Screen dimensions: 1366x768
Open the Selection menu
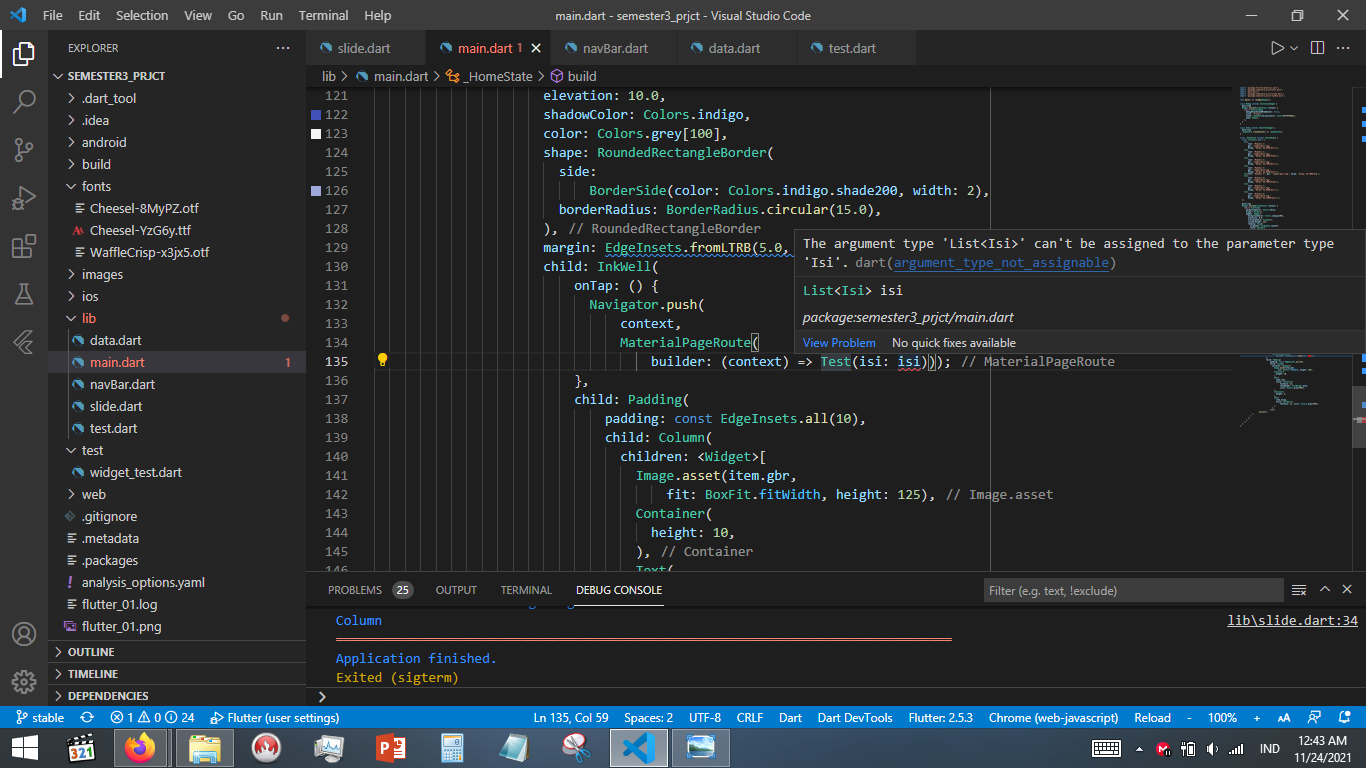142,16
